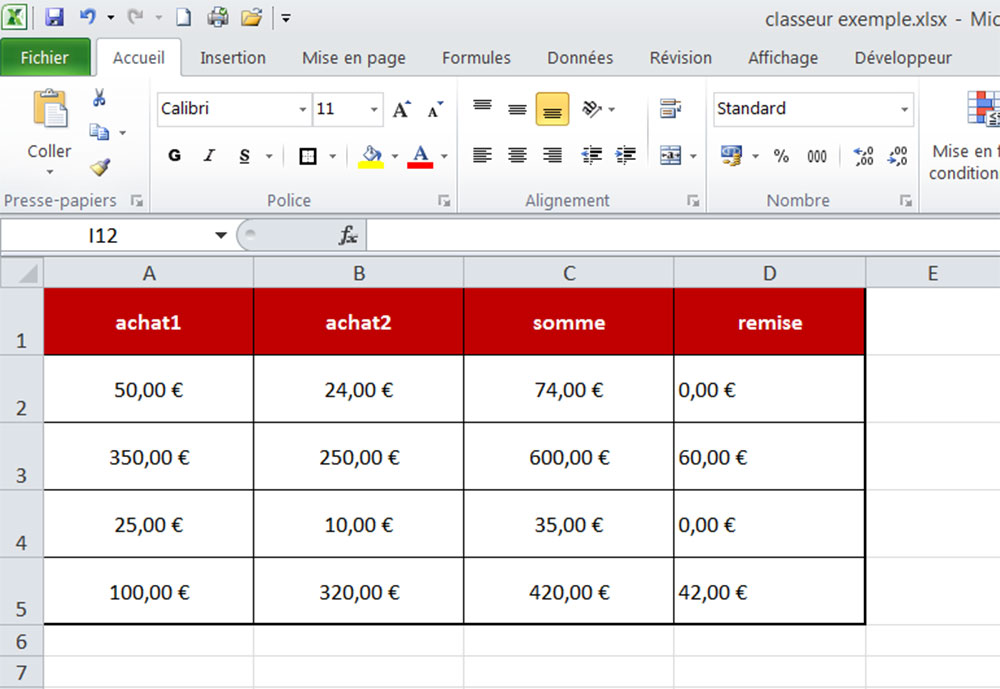Customize quick access toolbar dropdown
Image resolution: width=1000 pixels, height=689 pixels.
point(286,18)
